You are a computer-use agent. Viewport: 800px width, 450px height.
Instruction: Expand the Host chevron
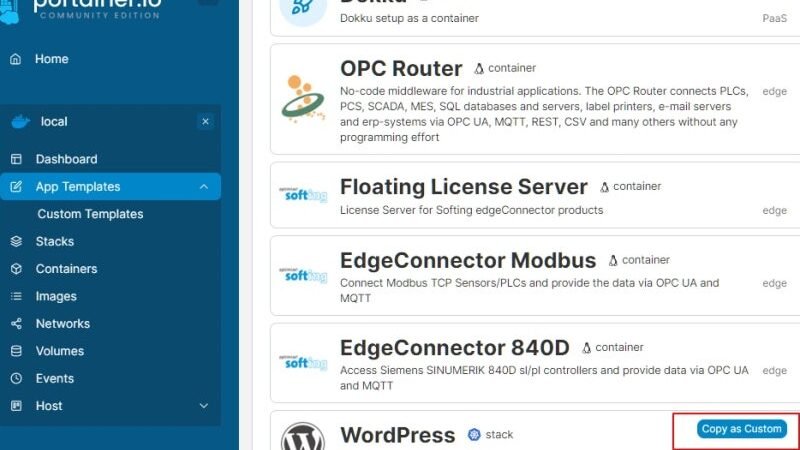pyautogui.click(x=204, y=406)
